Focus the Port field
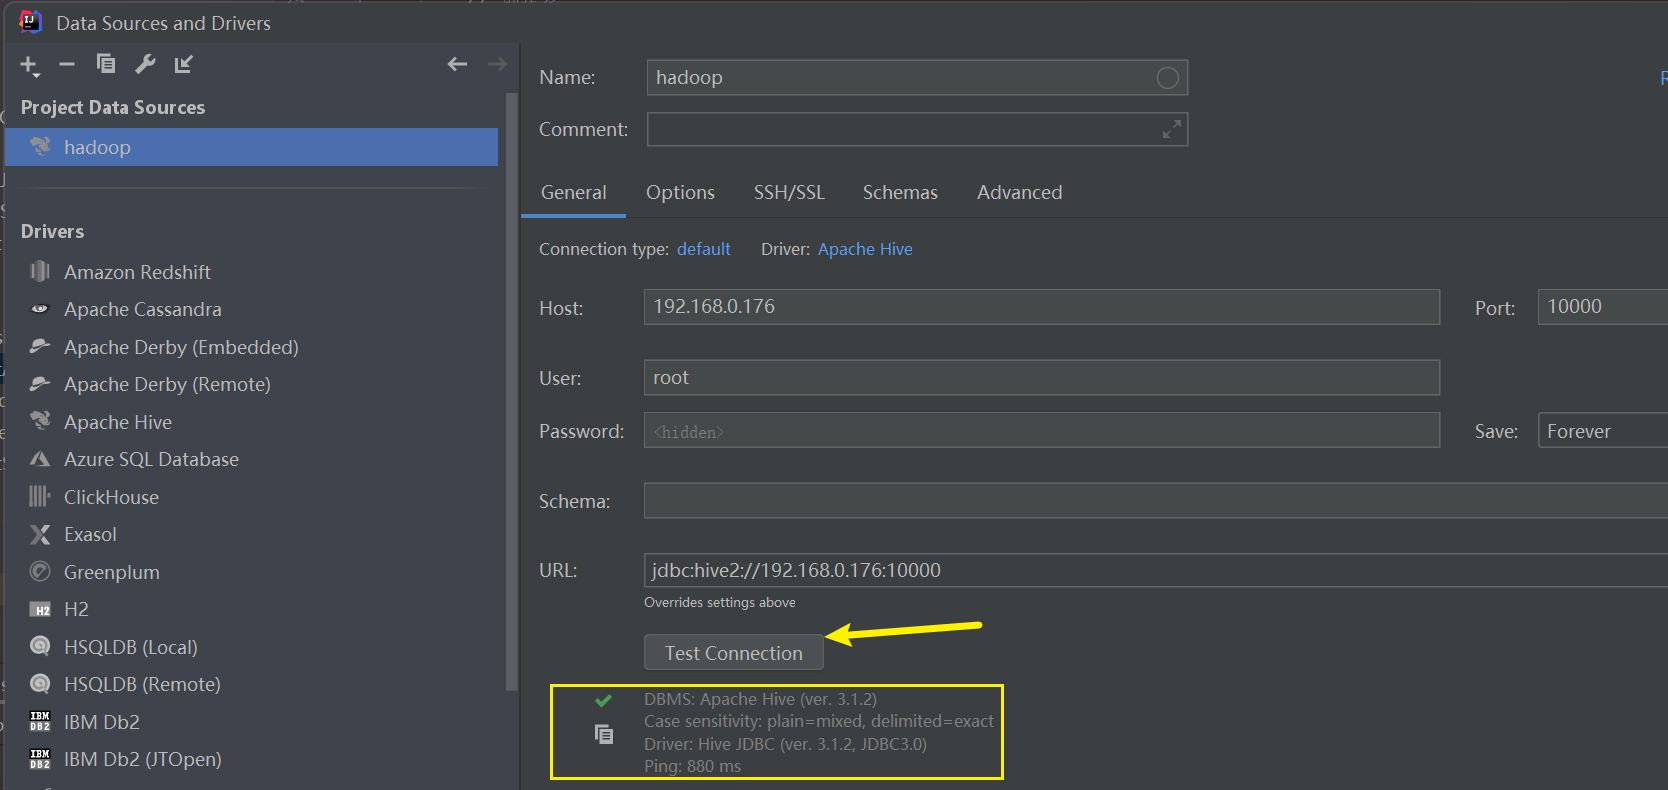This screenshot has height=790, width=1668. point(1602,307)
